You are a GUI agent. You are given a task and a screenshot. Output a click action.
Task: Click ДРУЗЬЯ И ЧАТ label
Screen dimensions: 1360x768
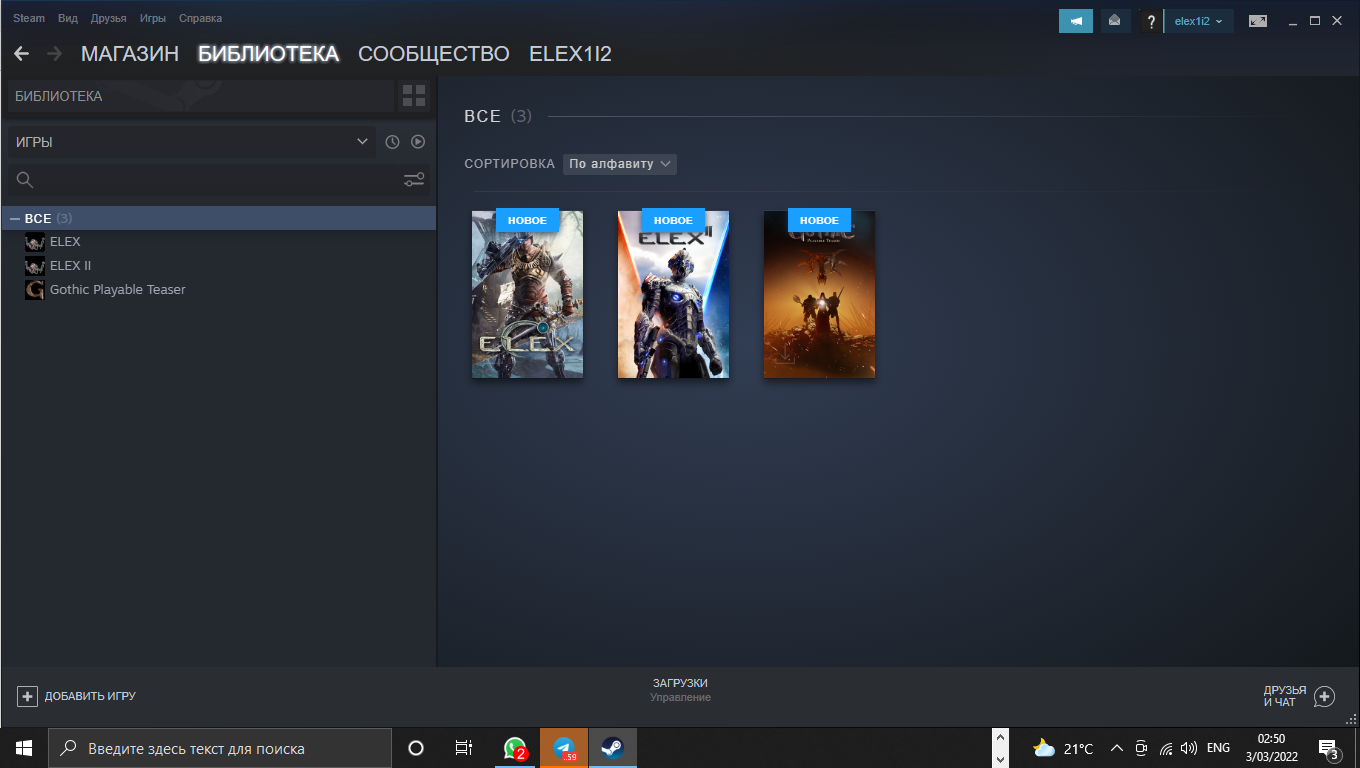(x=1285, y=696)
